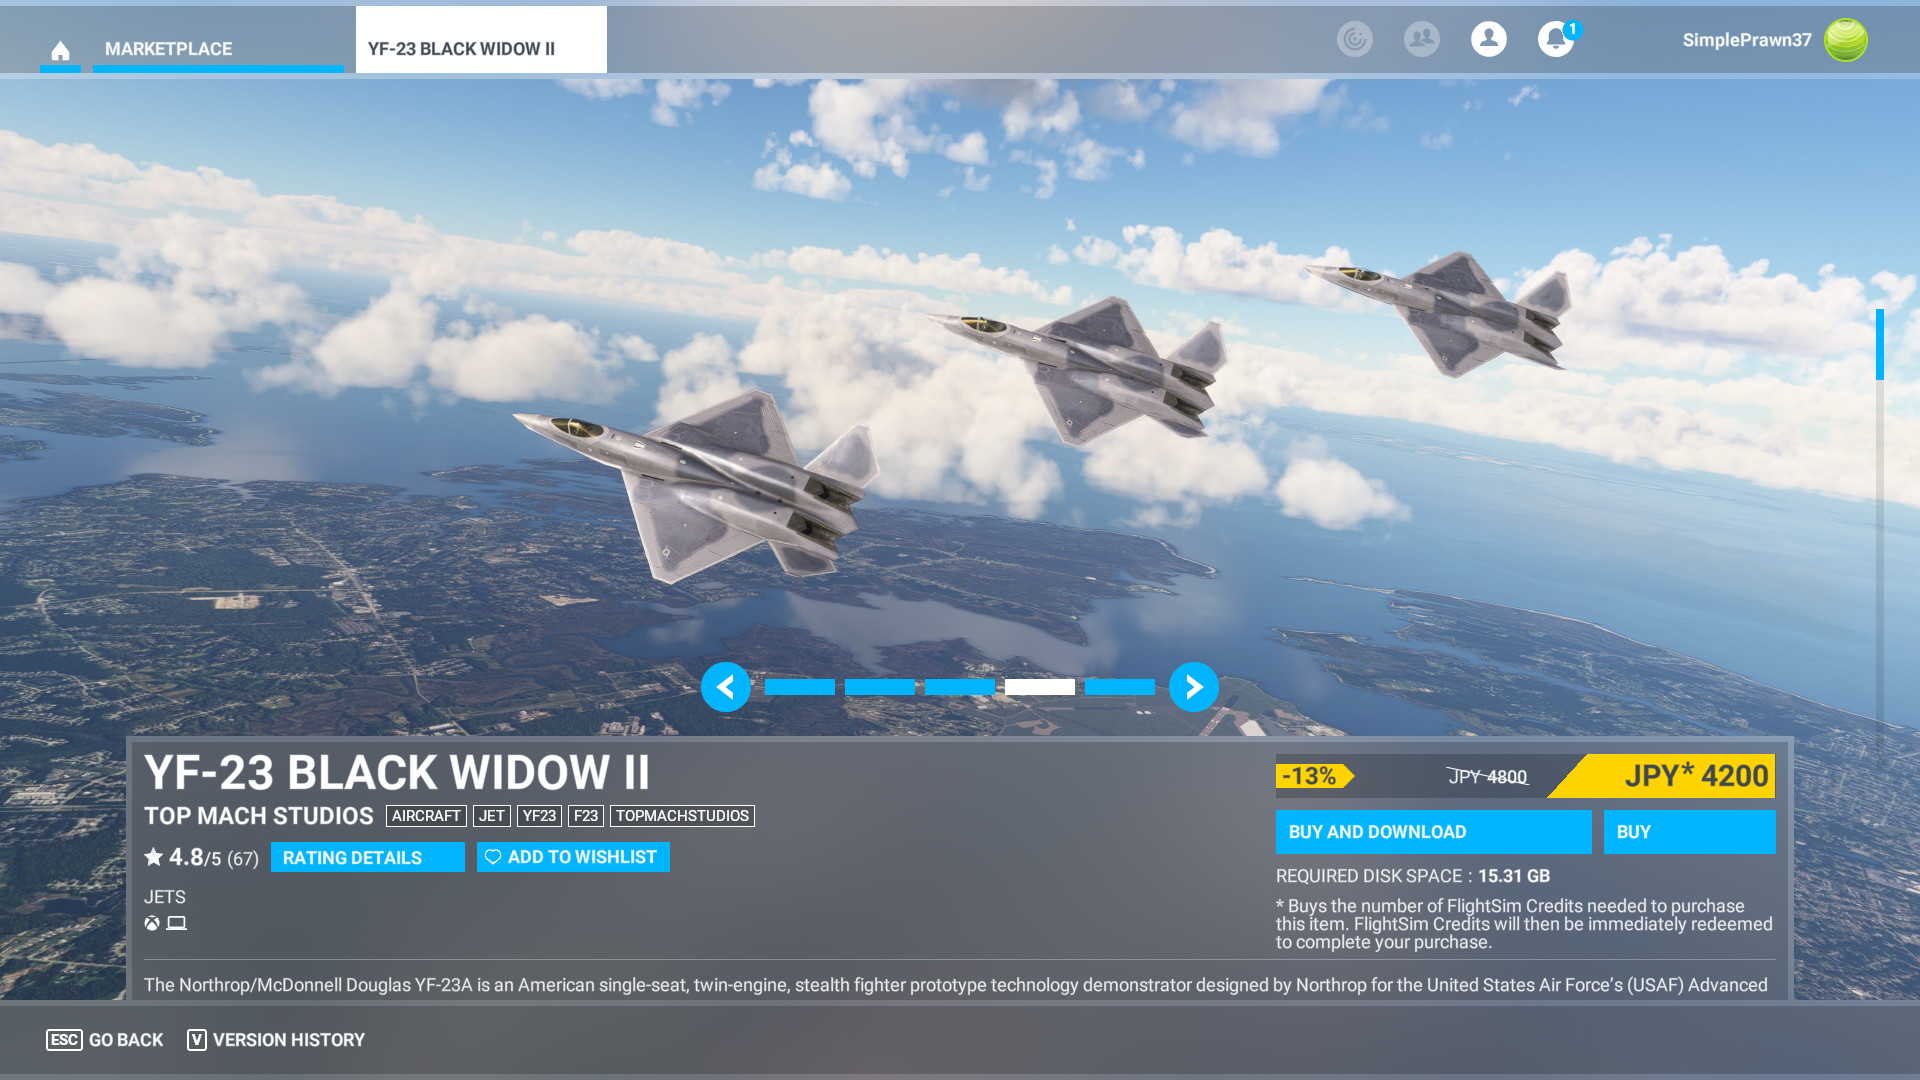The height and width of the screenshot is (1080, 1920).
Task: Add item to wishlist
Action: tap(572, 857)
